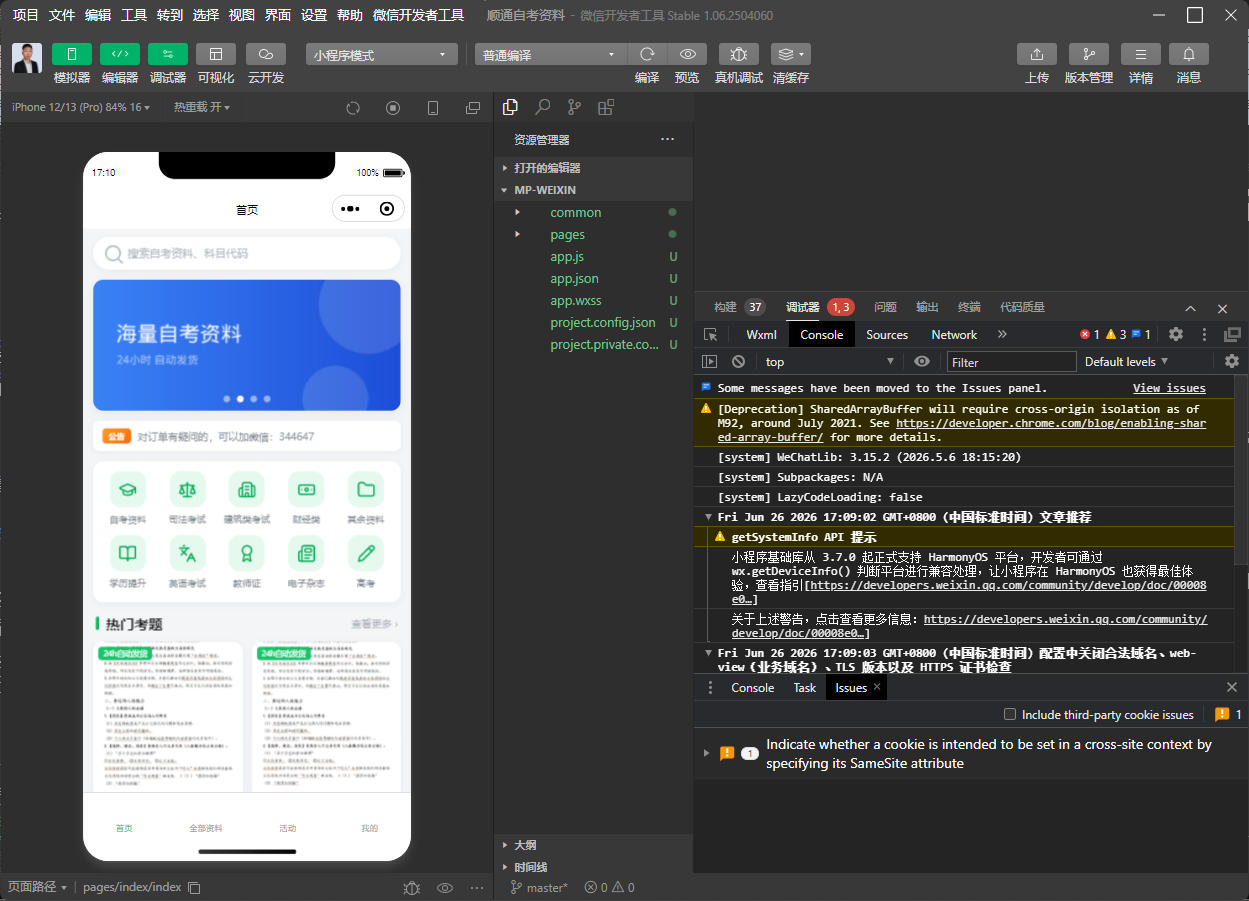The width and height of the screenshot is (1249, 901).
Task: Open the iPhone 12/13 (Pro) device dropdown
Action: point(81,107)
